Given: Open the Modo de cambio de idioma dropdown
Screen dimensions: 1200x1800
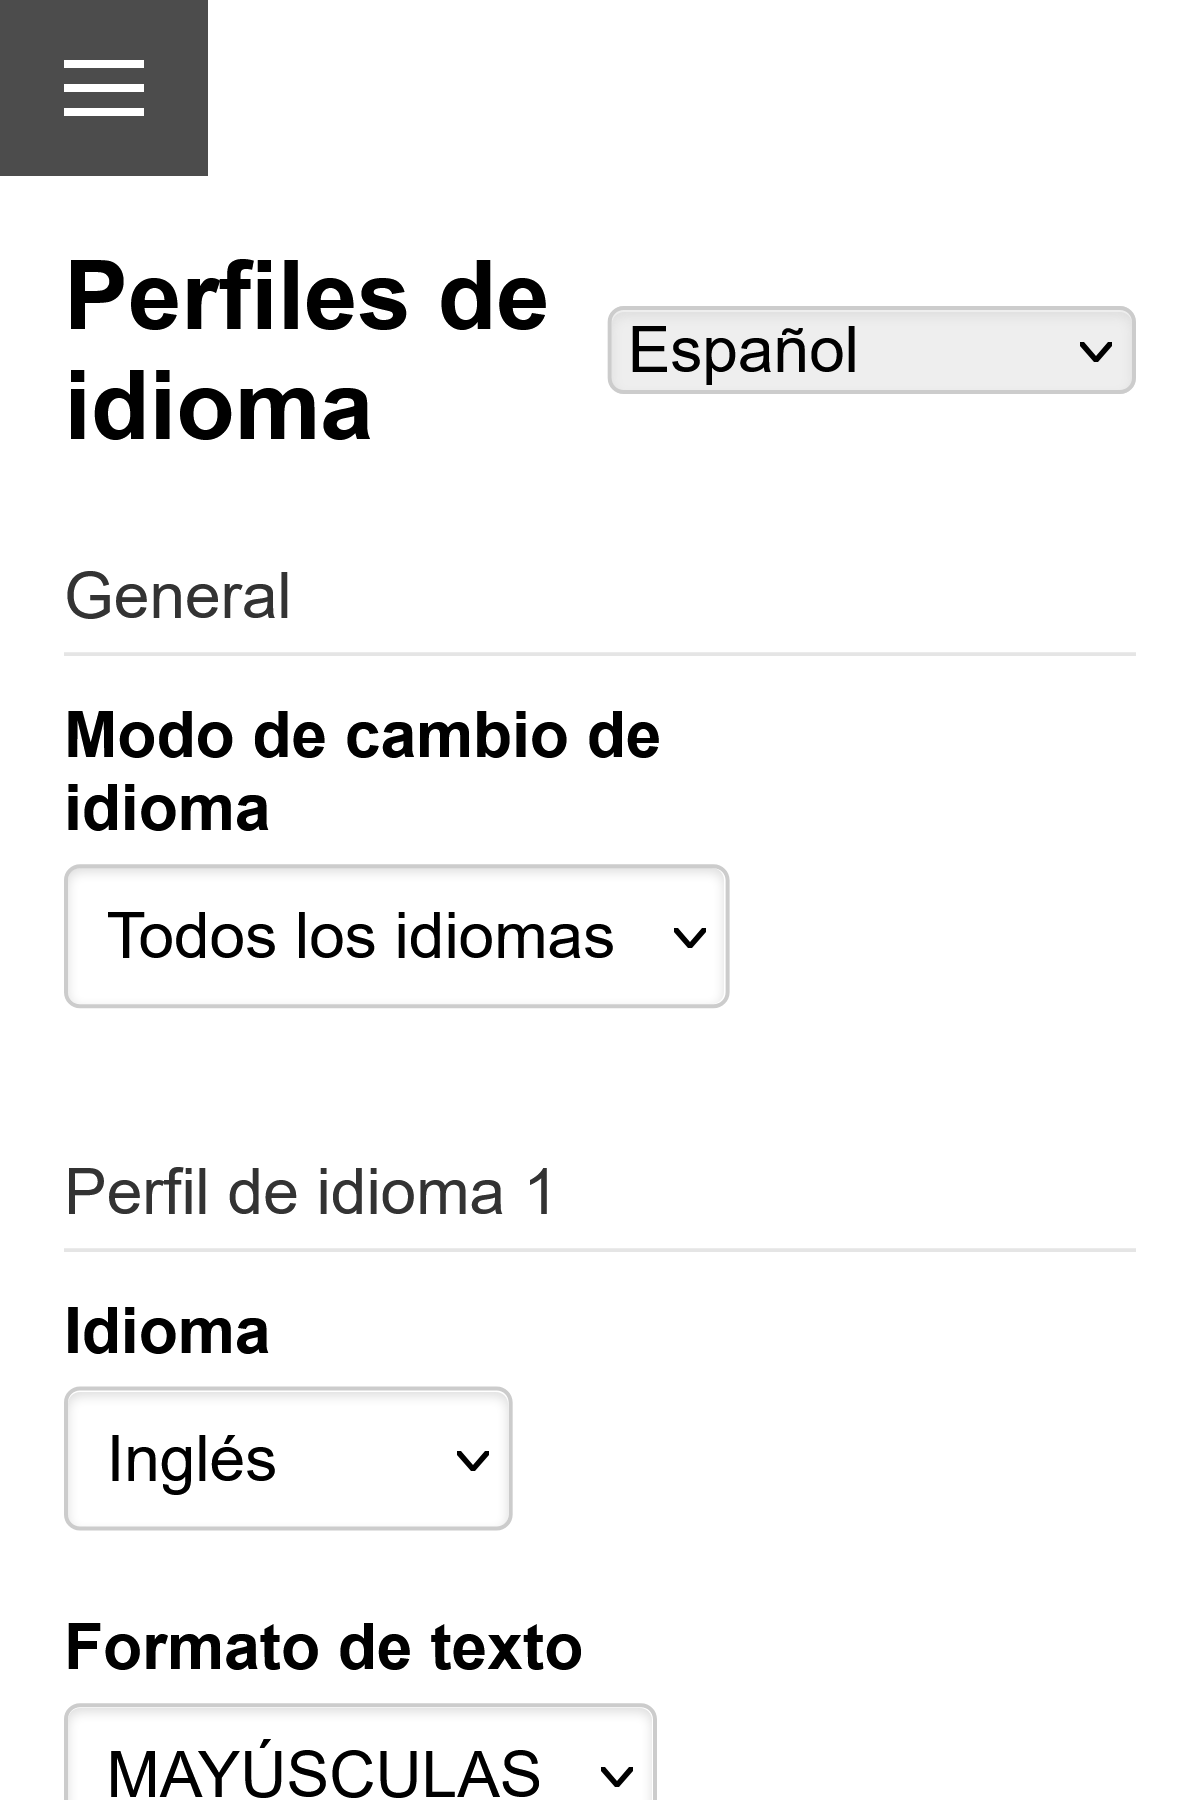Looking at the screenshot, I should pyautogui.click(x=396, y=934).
